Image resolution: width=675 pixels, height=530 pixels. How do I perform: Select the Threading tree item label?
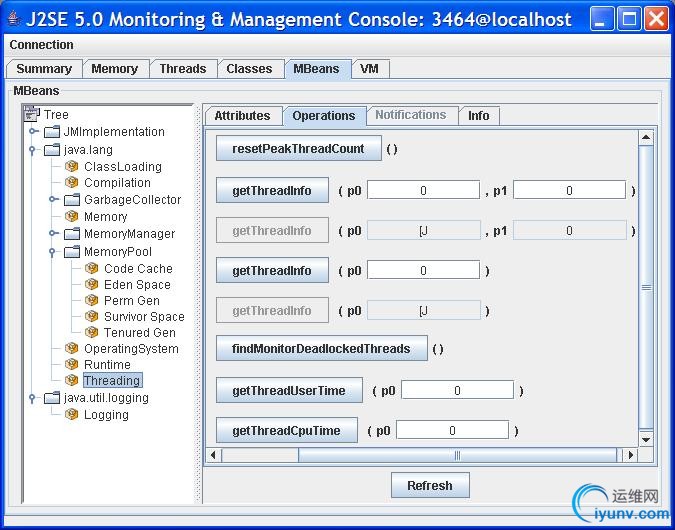[112, 380]
